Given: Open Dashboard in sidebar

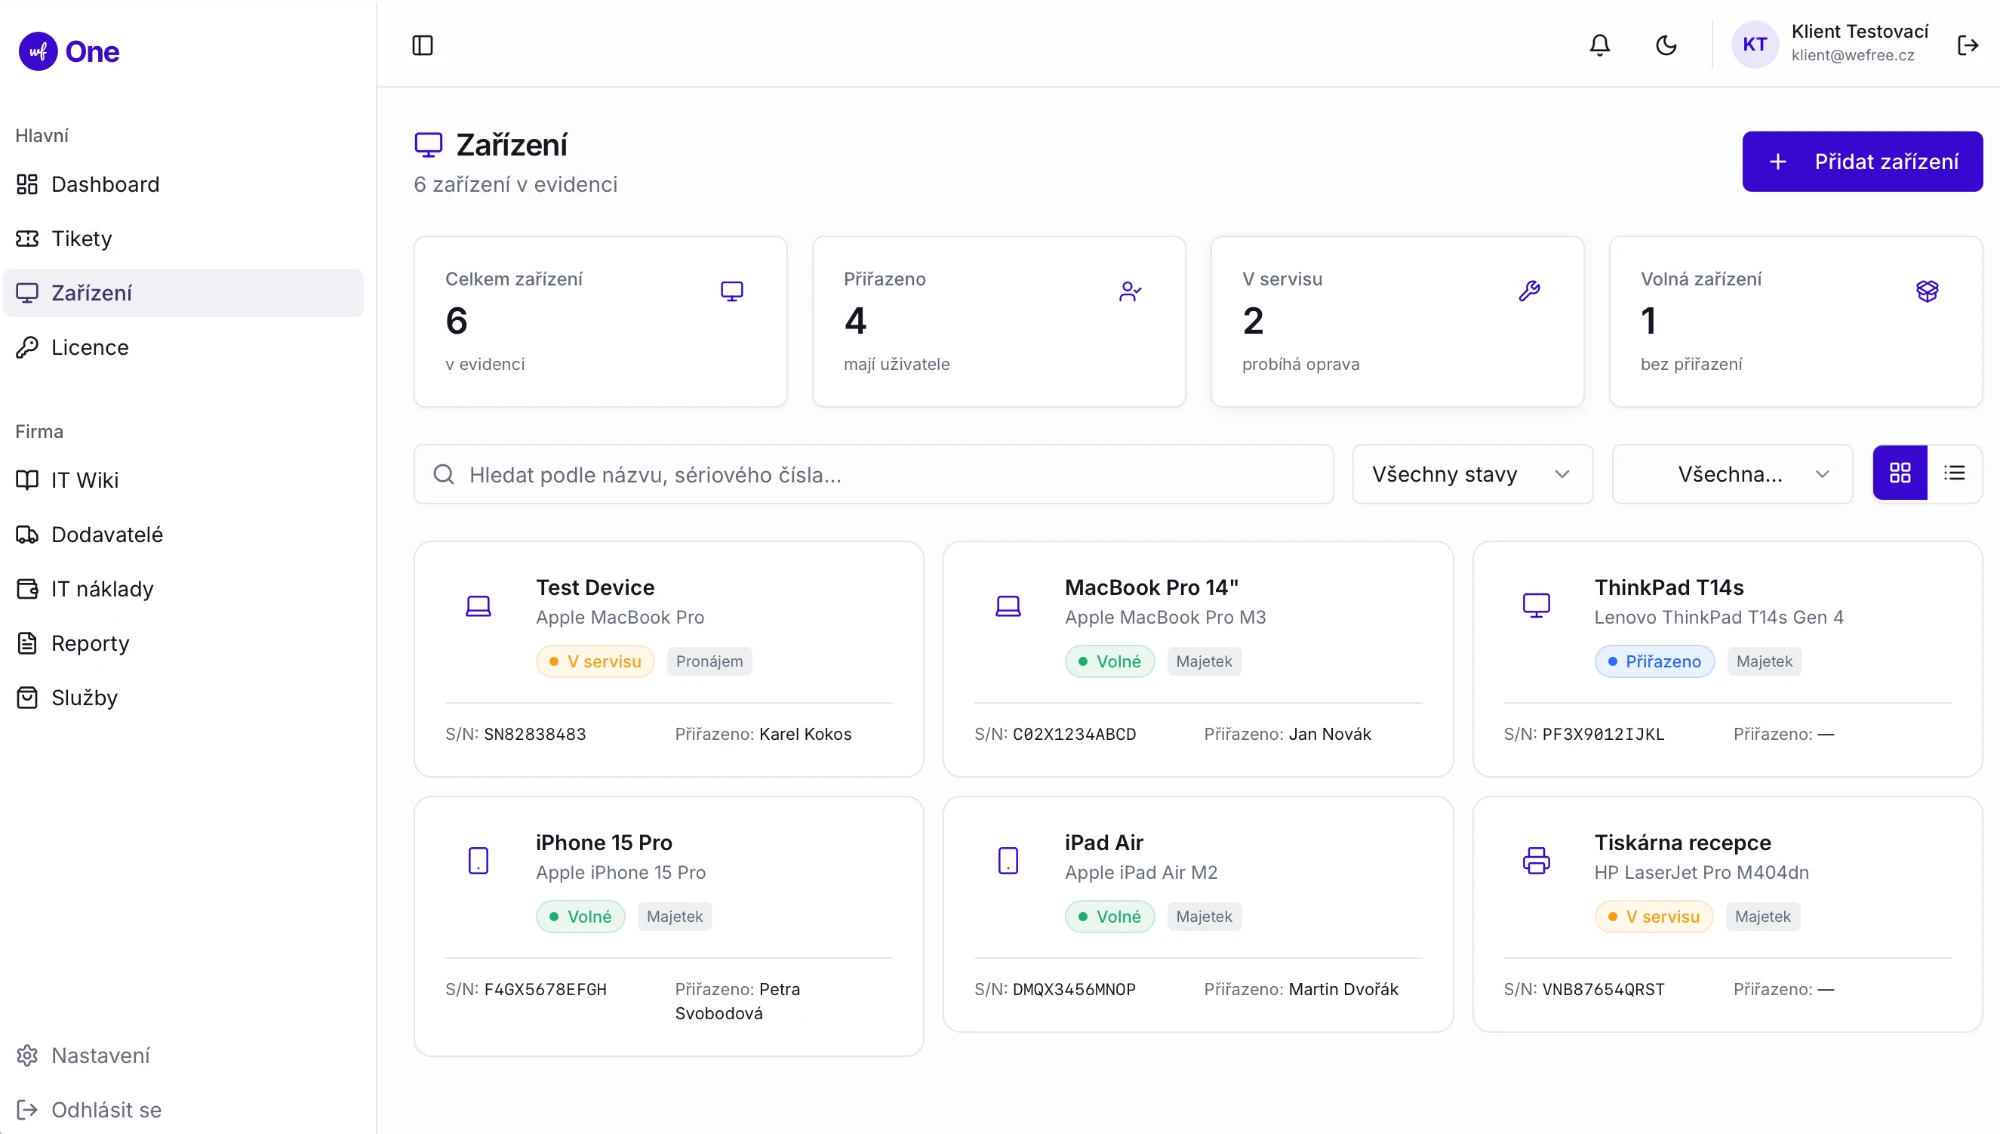Looking at the screenshot, I should [x=184, y=184].
